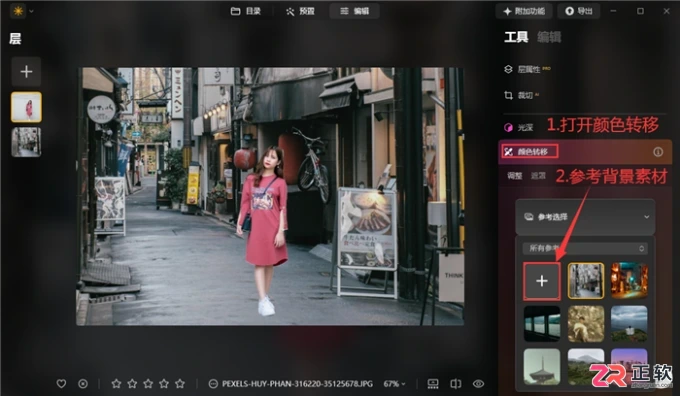The height and width of the screenshot is (396, 680).
Task: Open the chevron beside the app logo
Action: (x=31, y=11)
